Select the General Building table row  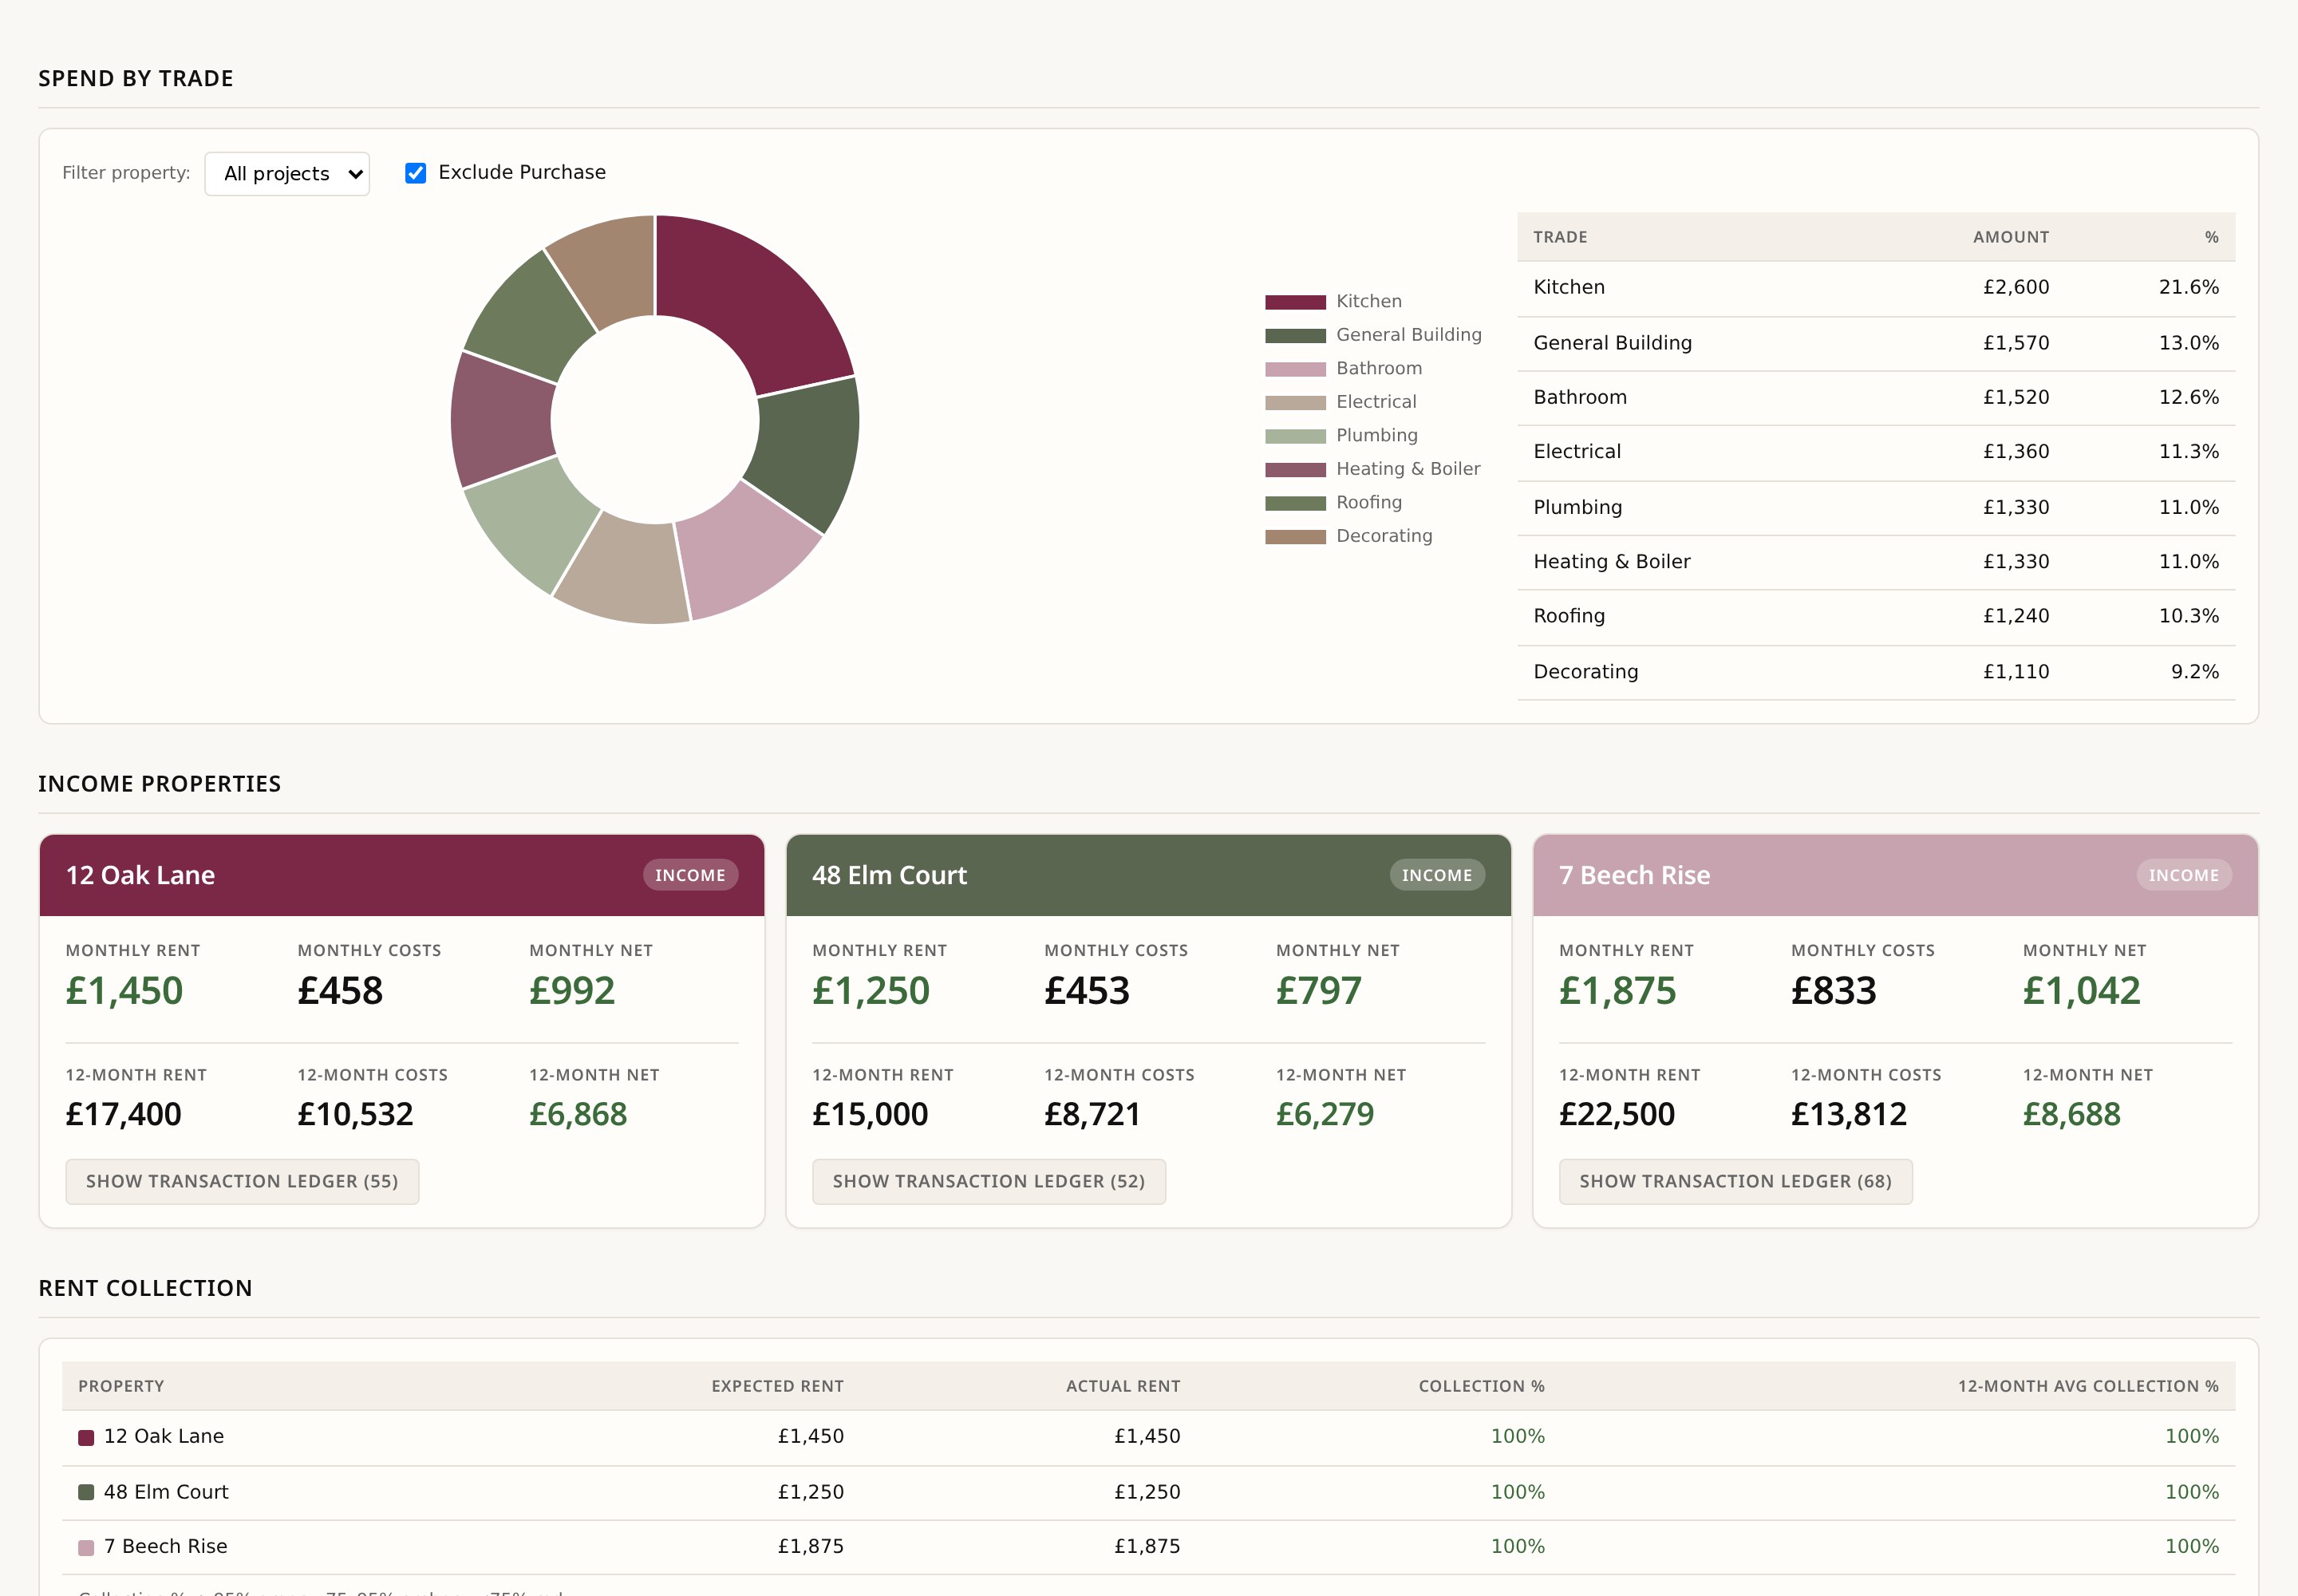click(1876, 343)
